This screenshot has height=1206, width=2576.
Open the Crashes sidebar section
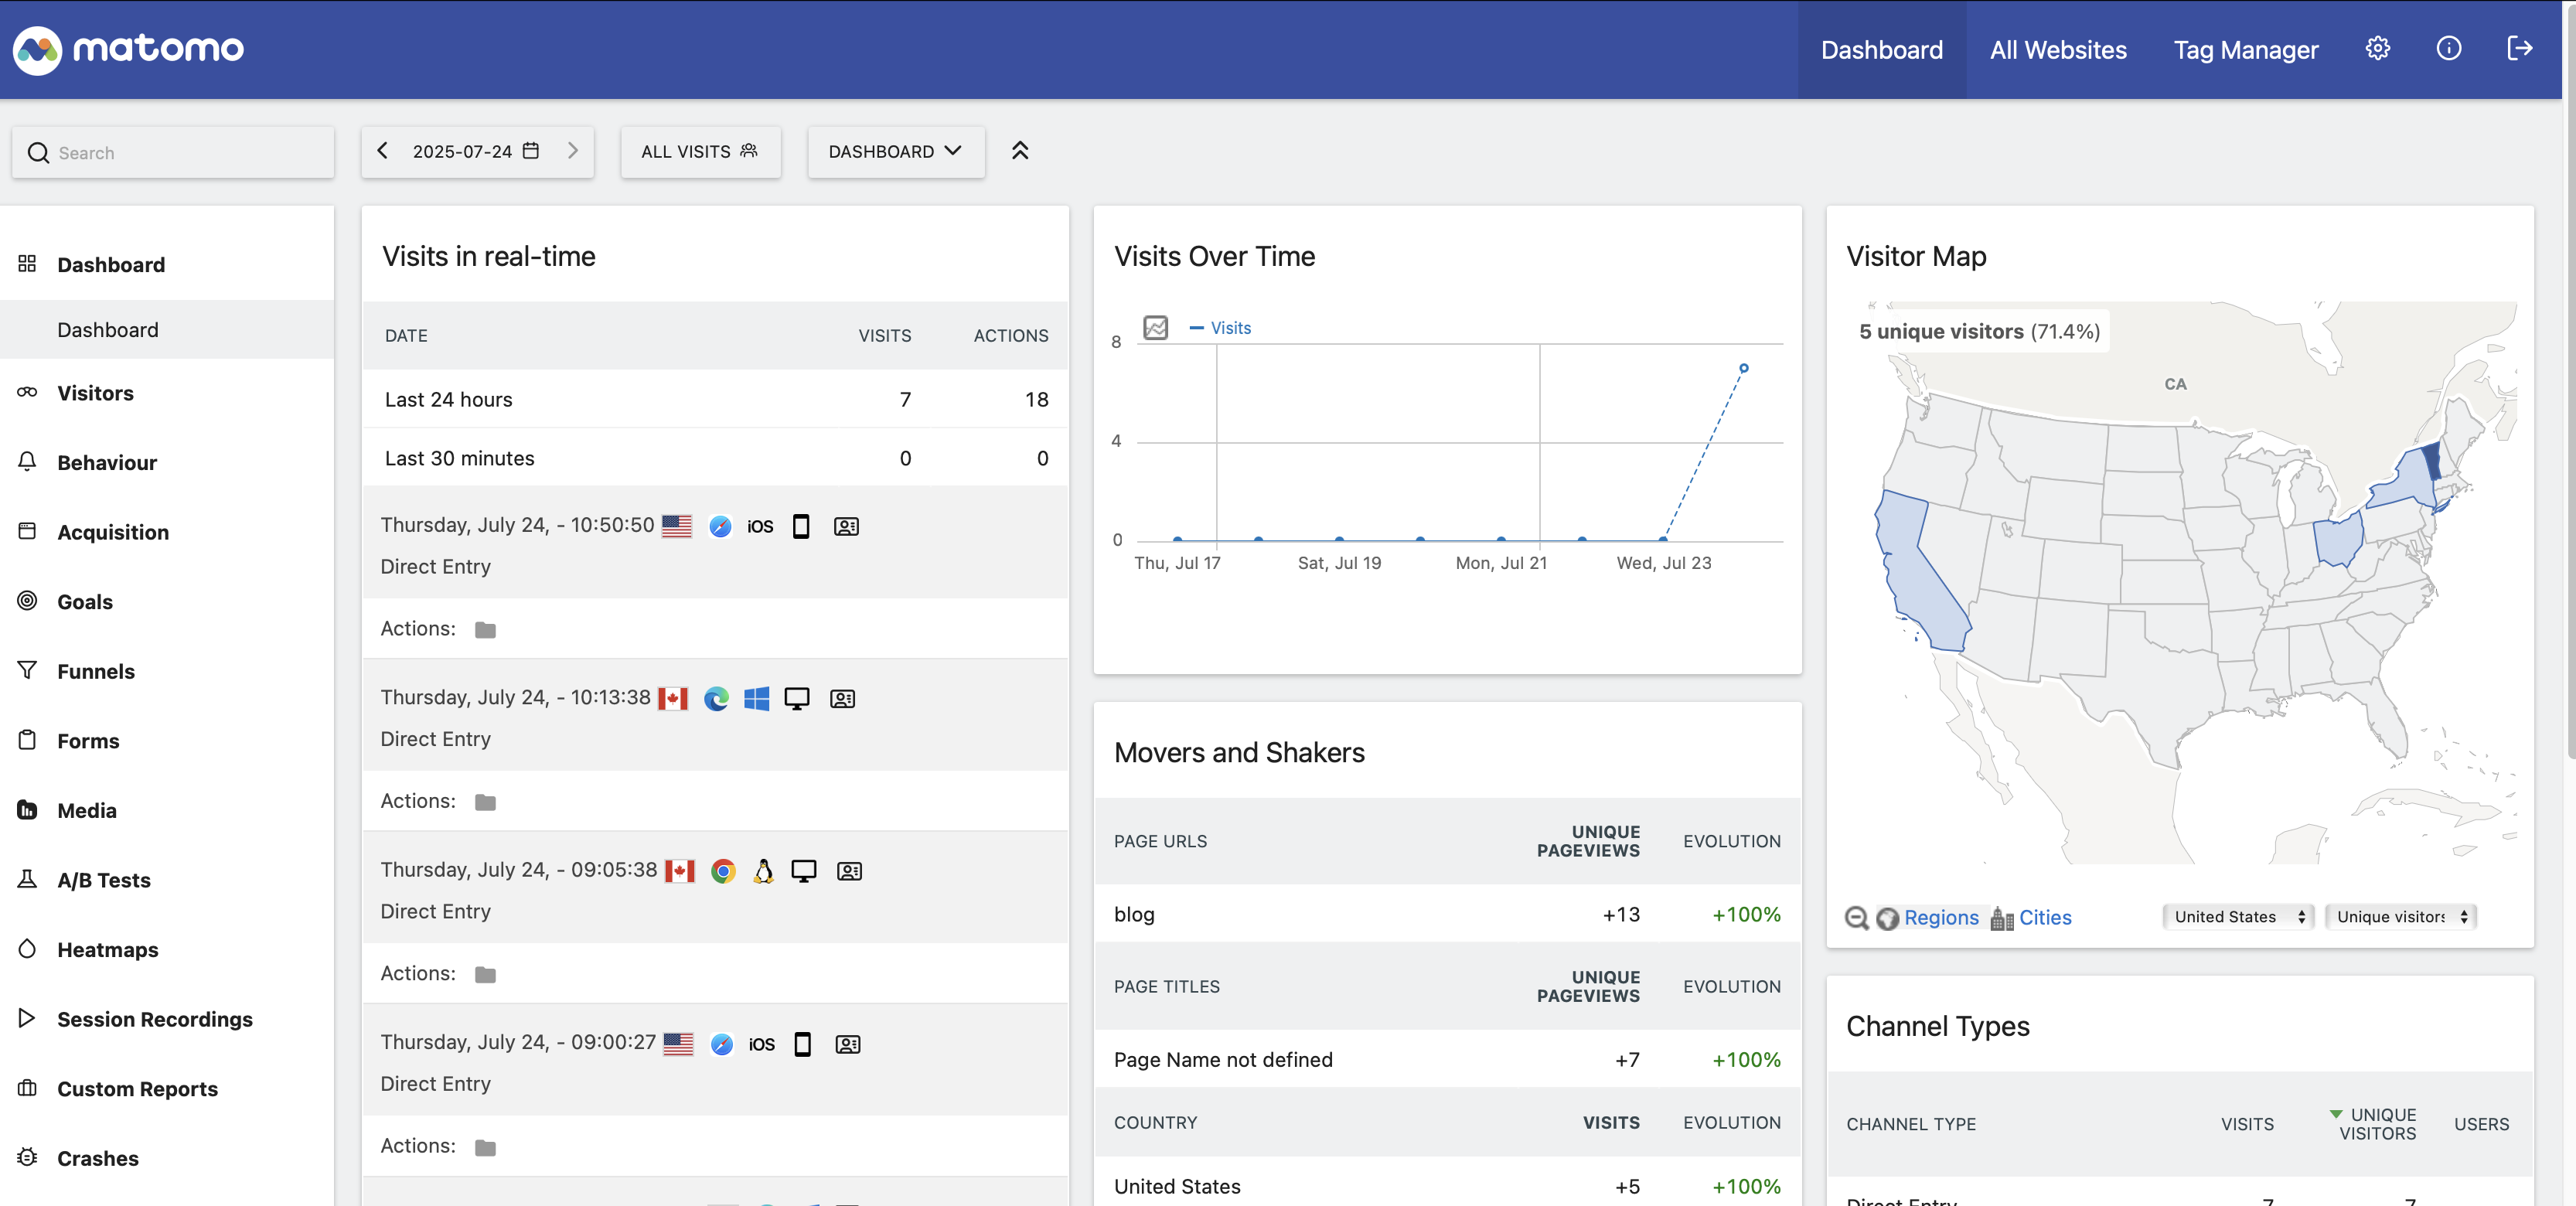tap(98, 1158)
